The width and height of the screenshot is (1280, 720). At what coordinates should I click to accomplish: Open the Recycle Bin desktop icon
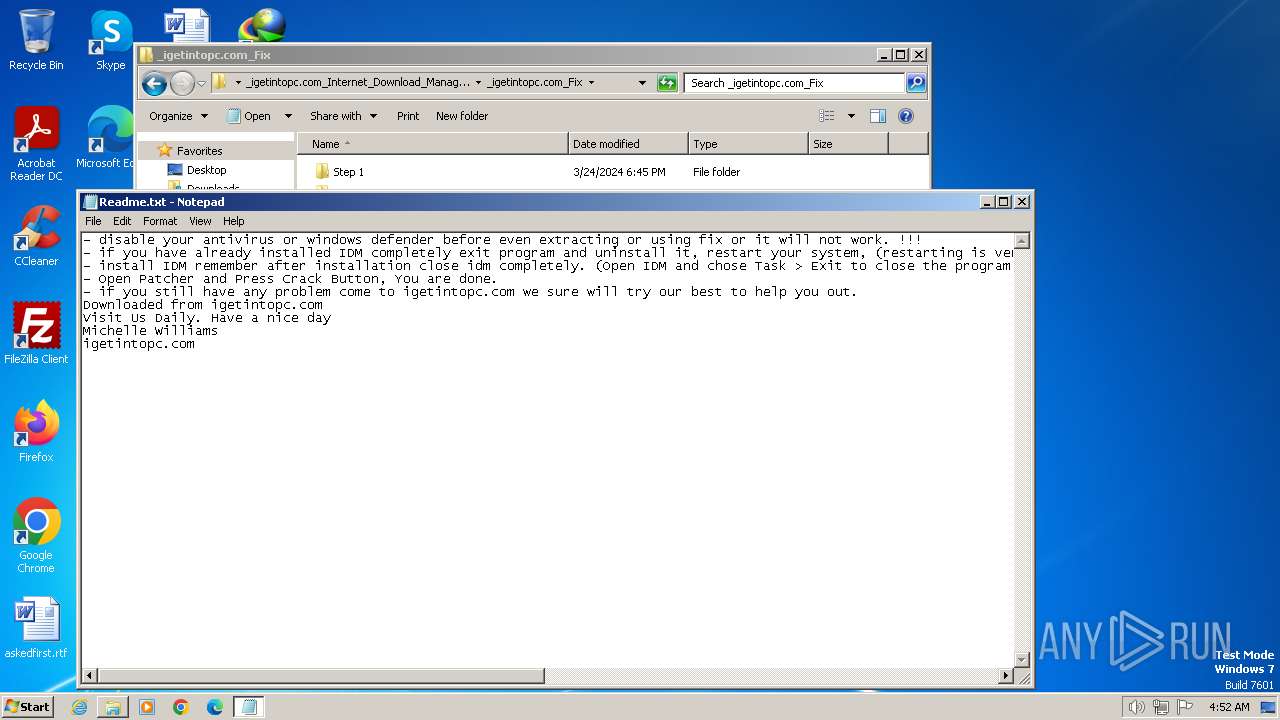click(36, 40)
